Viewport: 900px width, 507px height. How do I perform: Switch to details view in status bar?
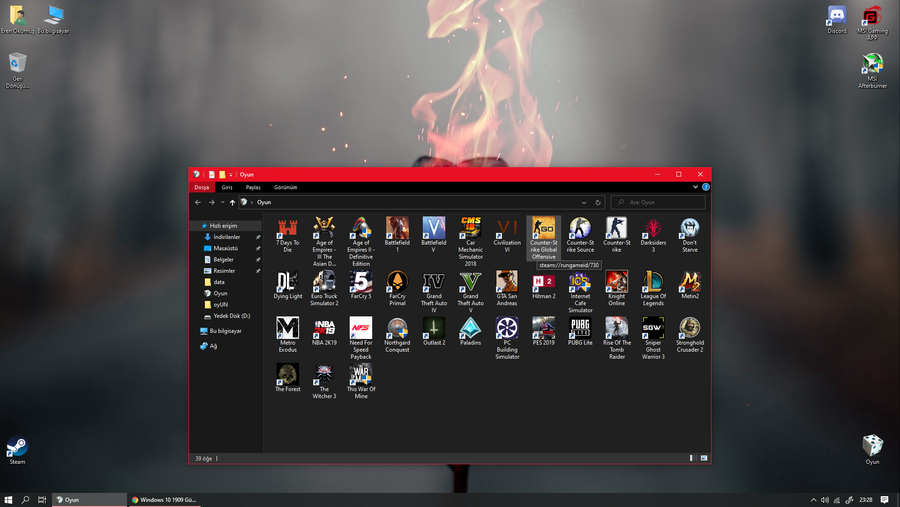(692, 458)
